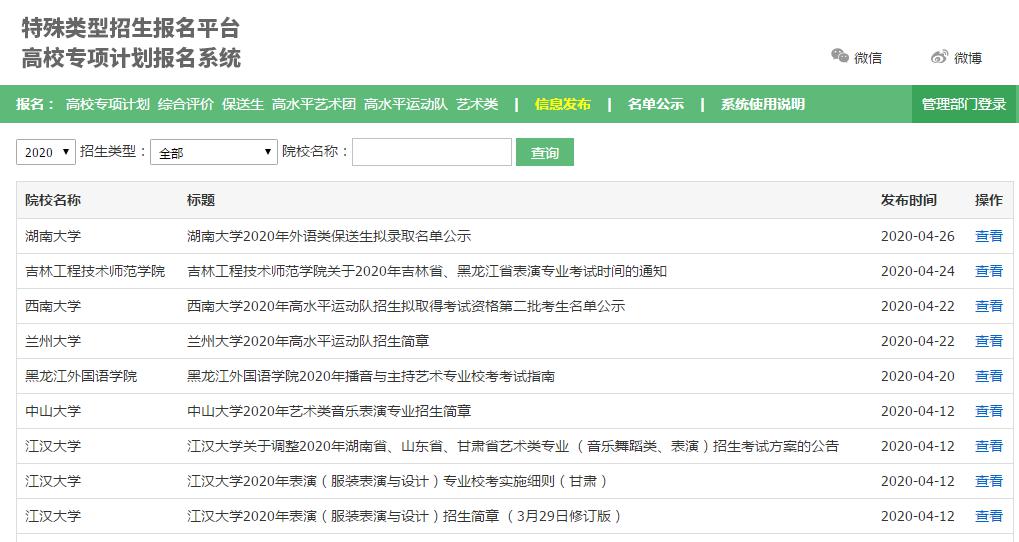
Task: Go to 综合评价 in nav bar
Action: pyautogui.click(x=185, y=104)
